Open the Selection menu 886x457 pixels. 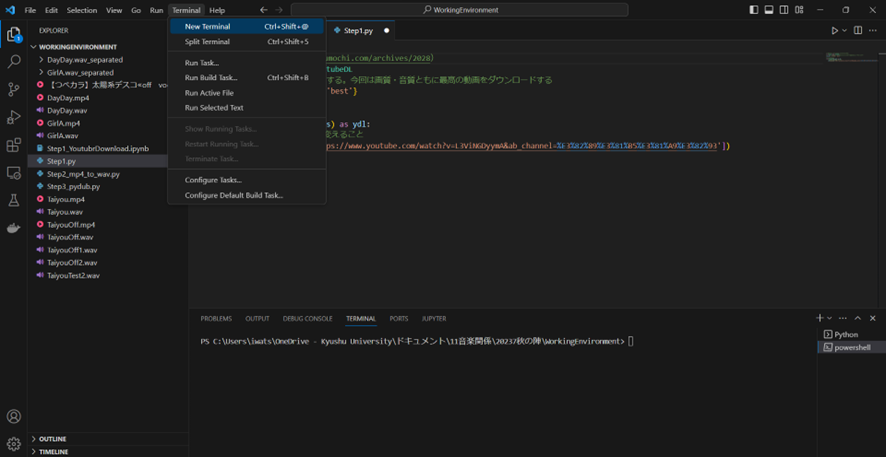click(82, 10)
